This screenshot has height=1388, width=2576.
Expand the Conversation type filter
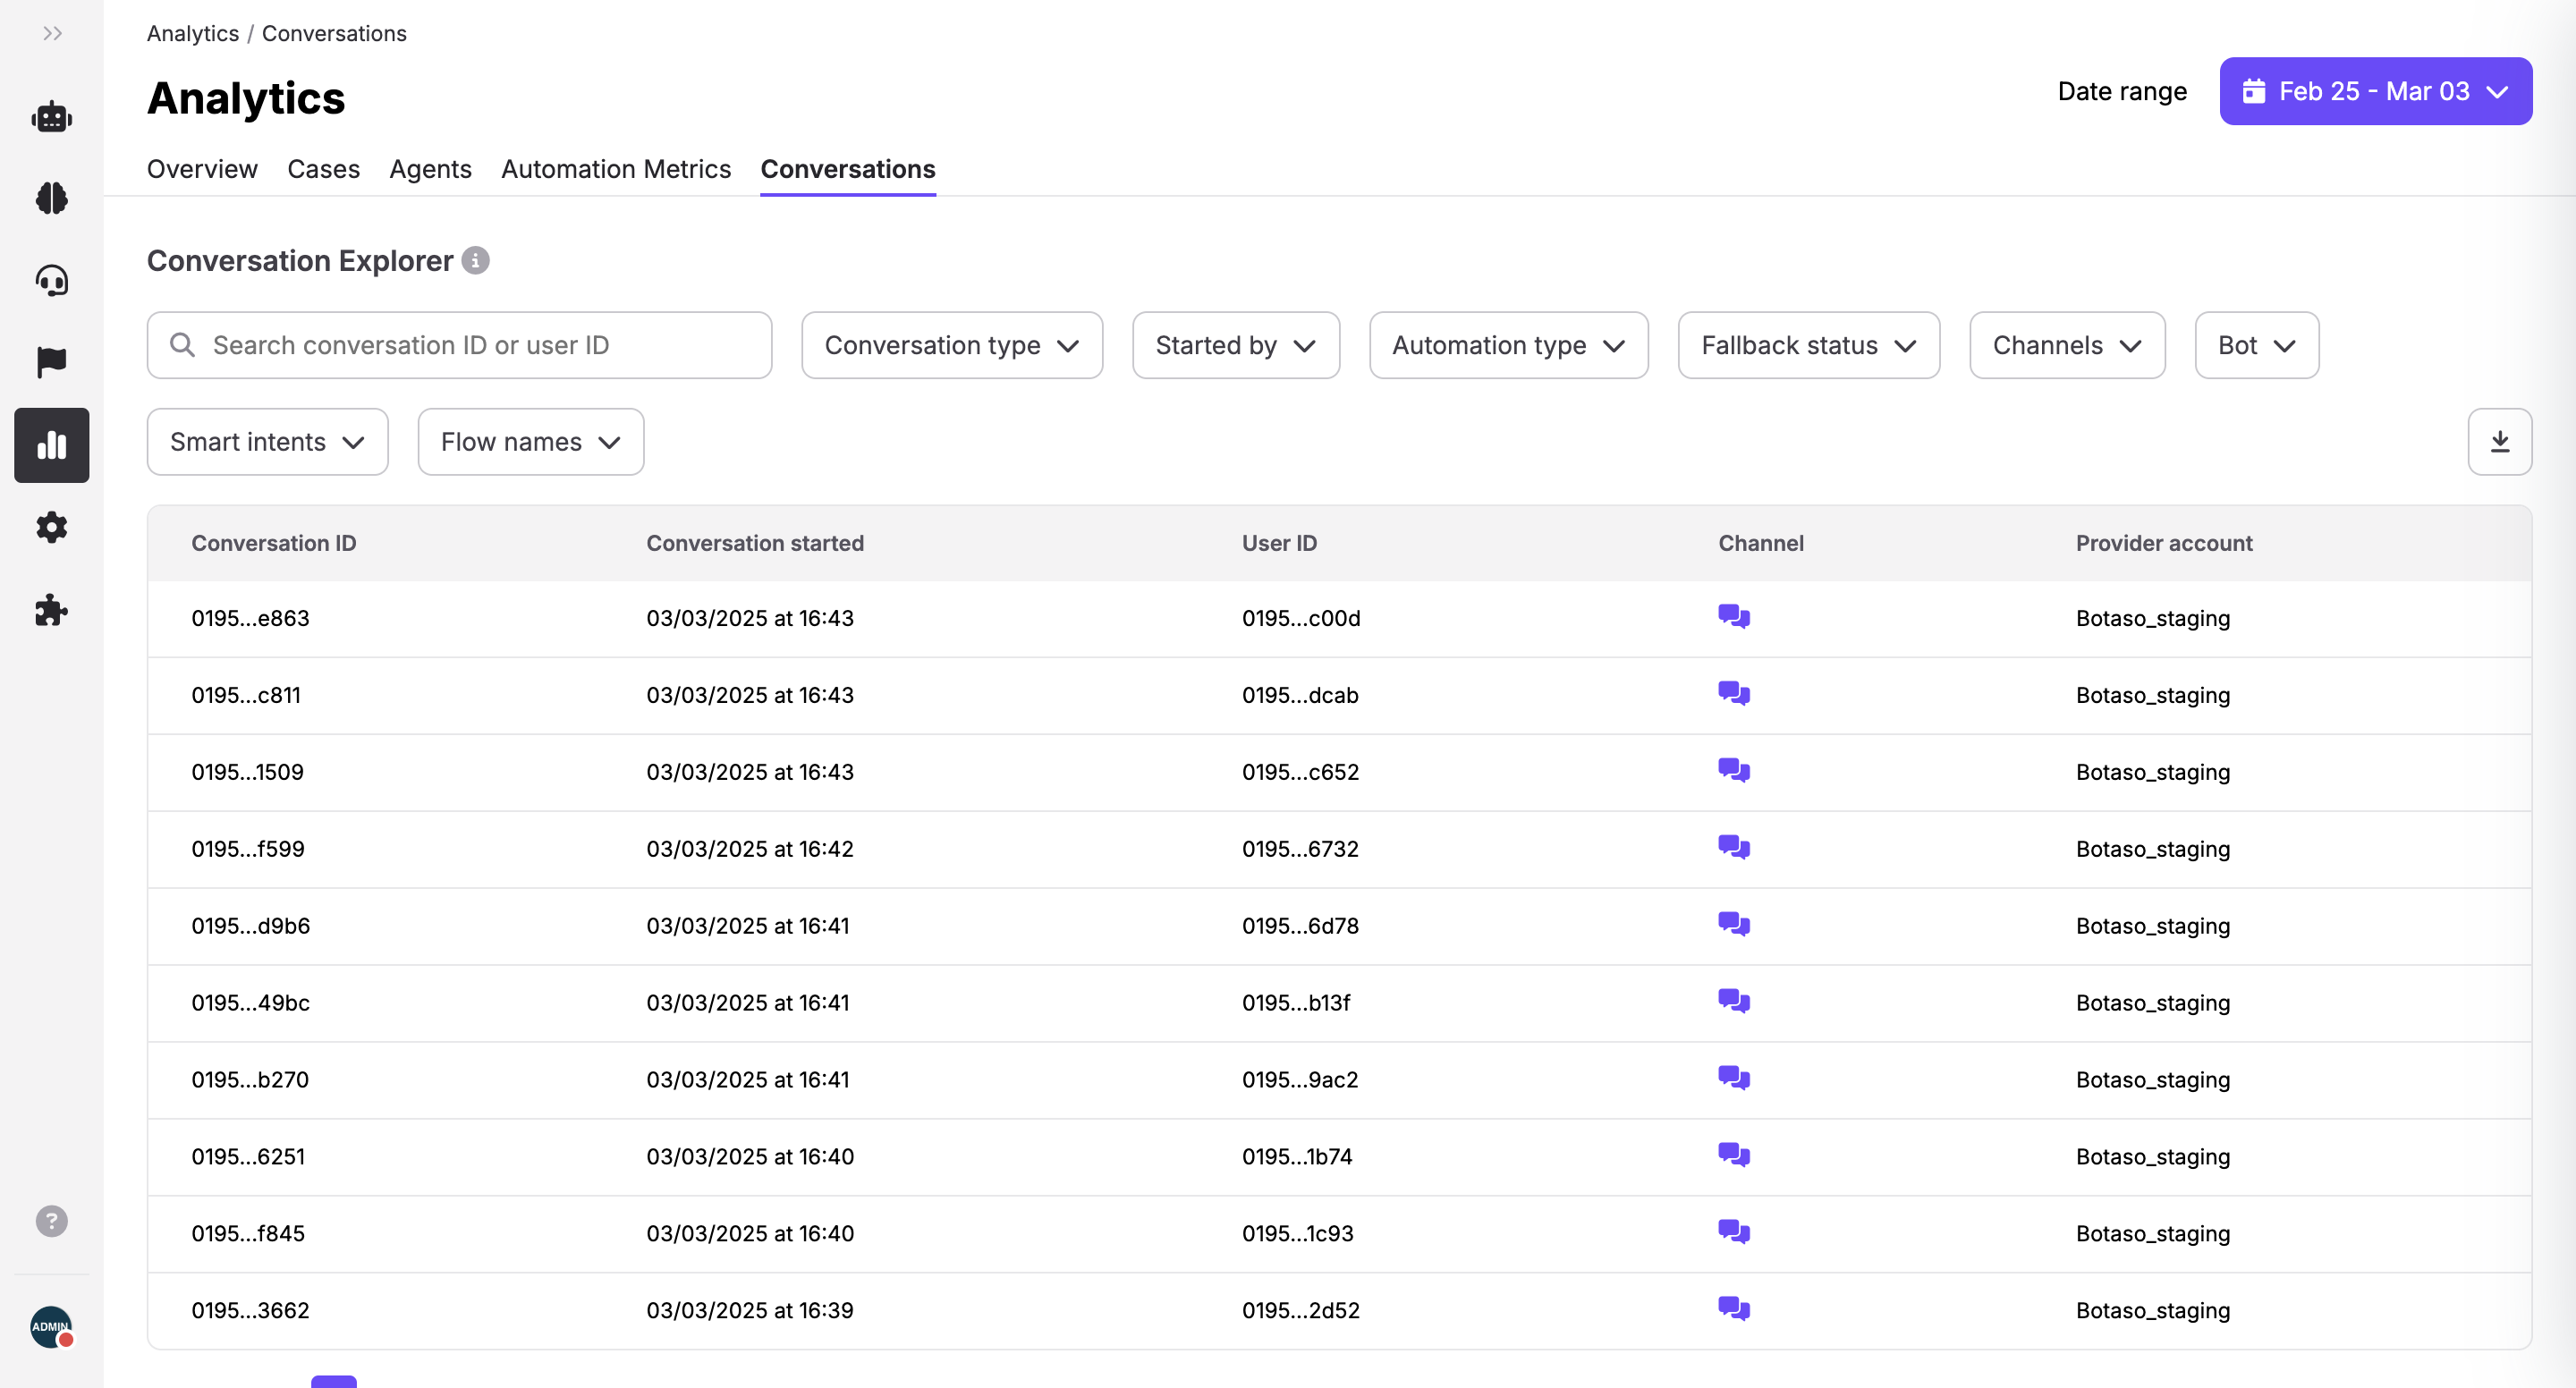coord(951,346)
